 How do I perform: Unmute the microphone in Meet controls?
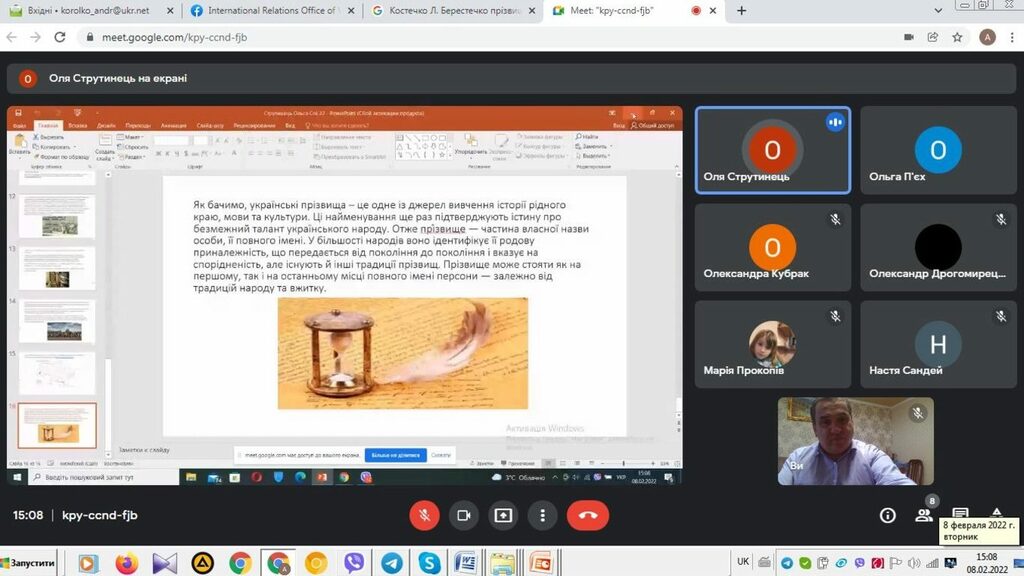click(x=424, y=515)
